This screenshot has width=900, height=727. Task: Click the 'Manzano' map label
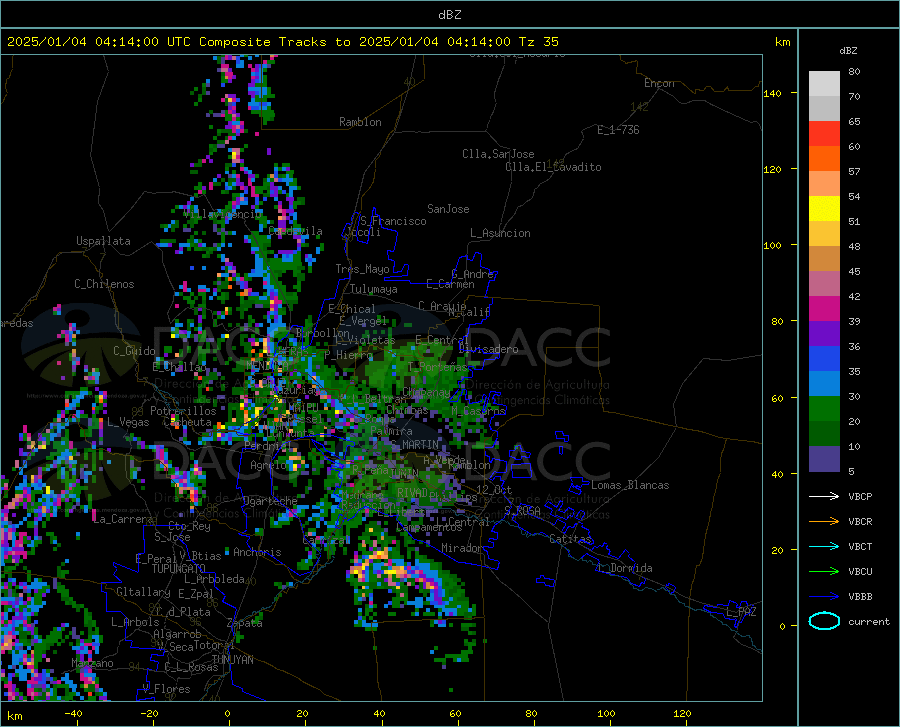(92, 663)
